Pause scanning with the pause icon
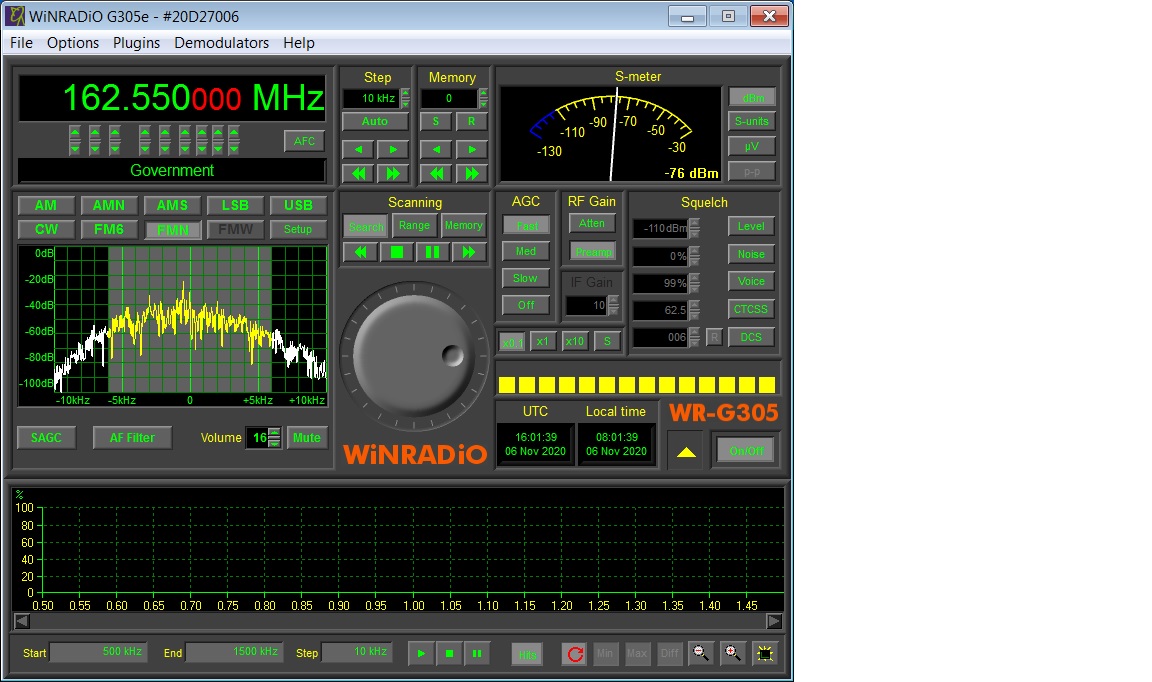Image resolution: width=1152 pixels, height=682 pixels. click(x=432, y=252)
